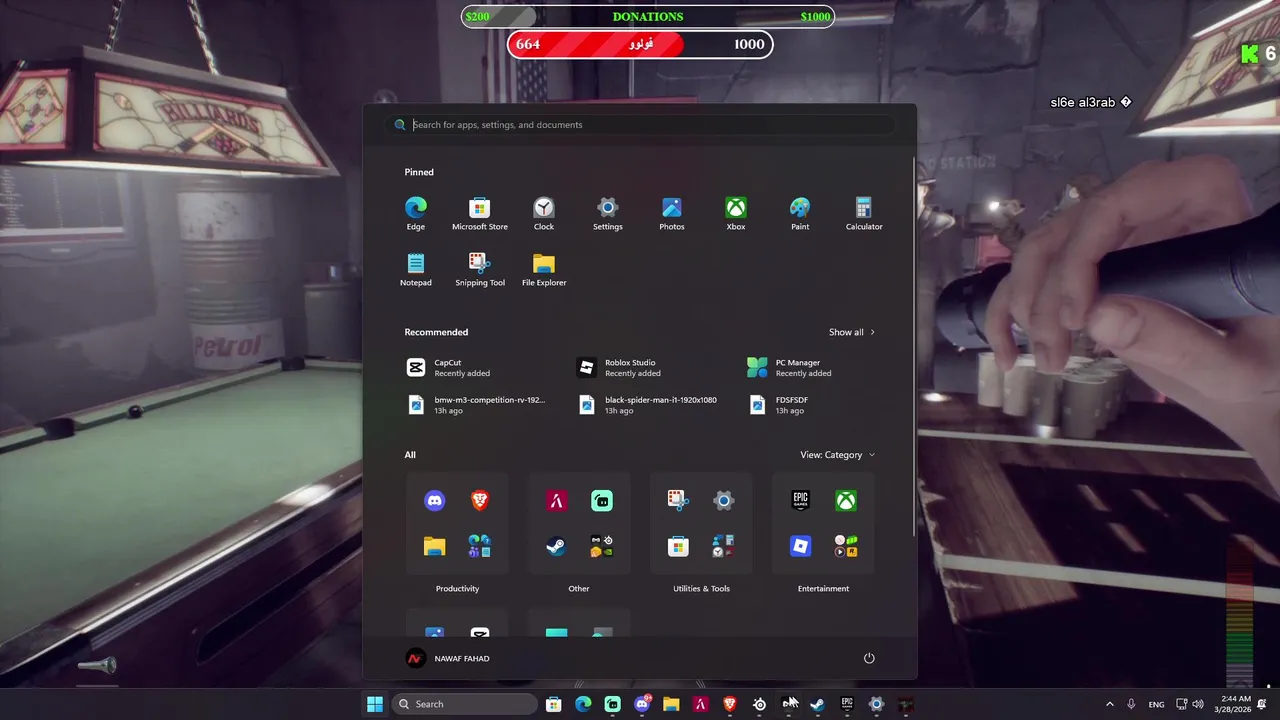Click the taskbar Search box
Viewport: 1280px width, 720px height.
pyautogui.click(x=464, y=704)
